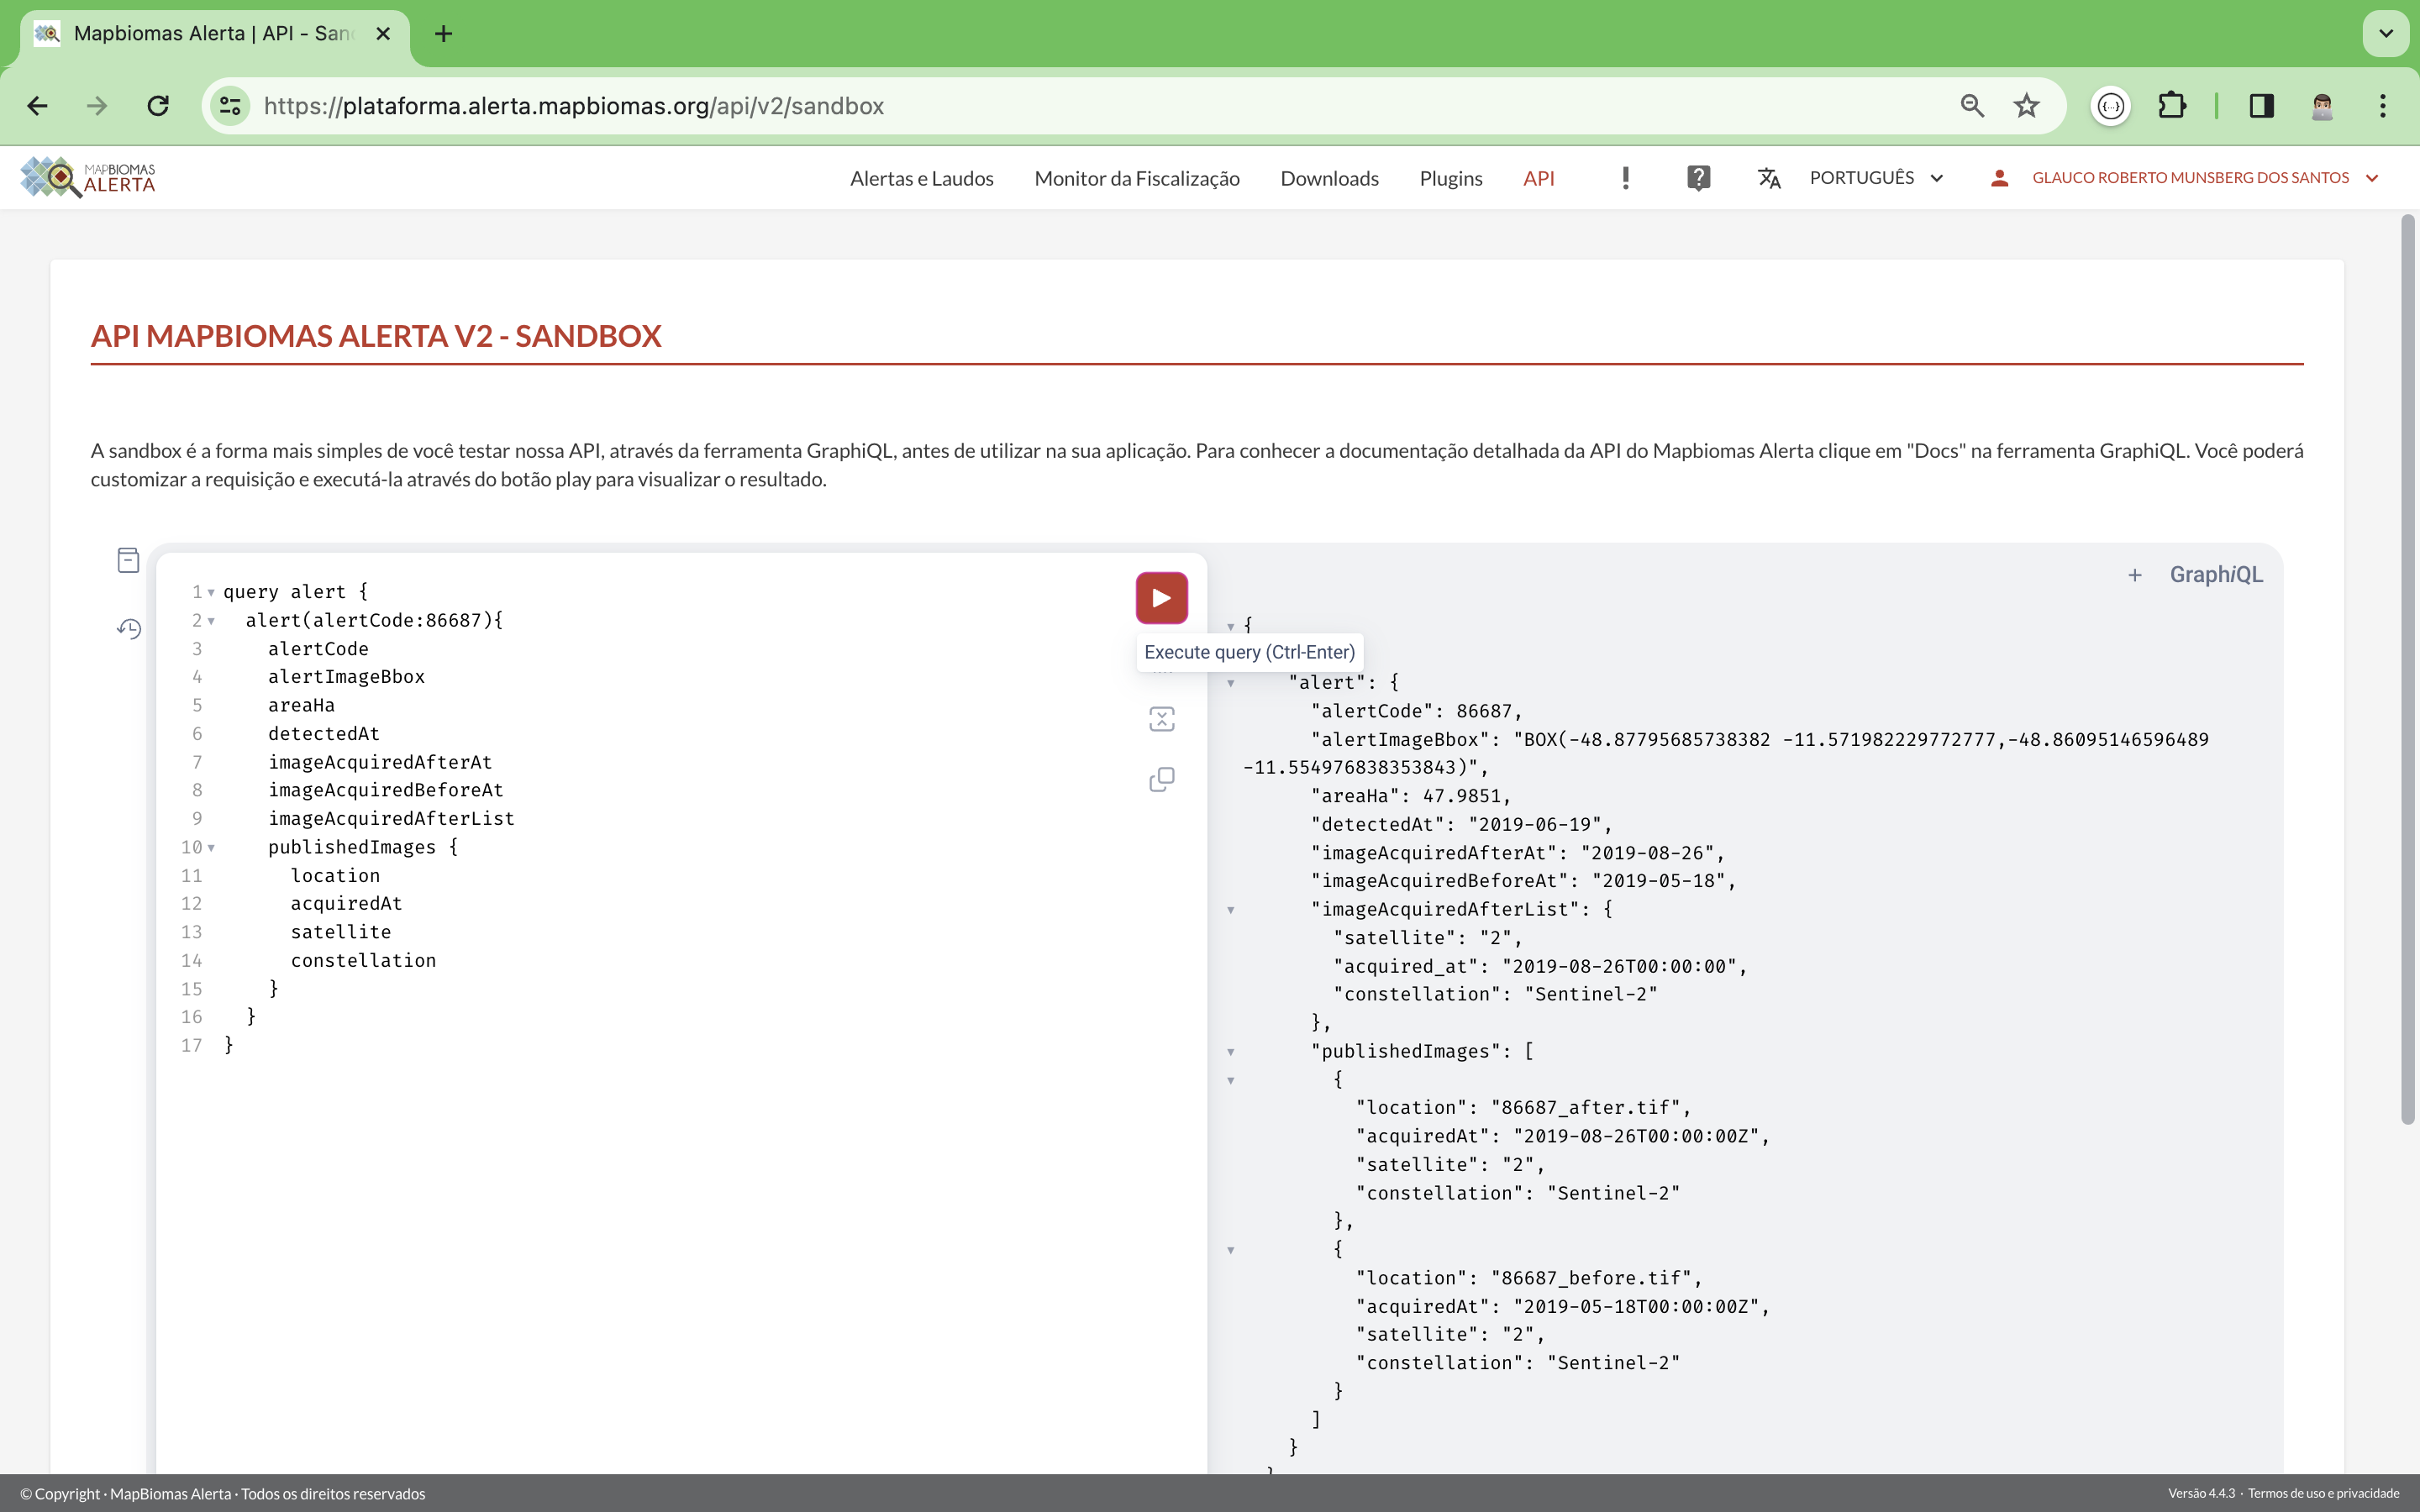2420x1512 pixels.
Task: Open the browser zoom magnifier icon
Action: [1972, 106]
